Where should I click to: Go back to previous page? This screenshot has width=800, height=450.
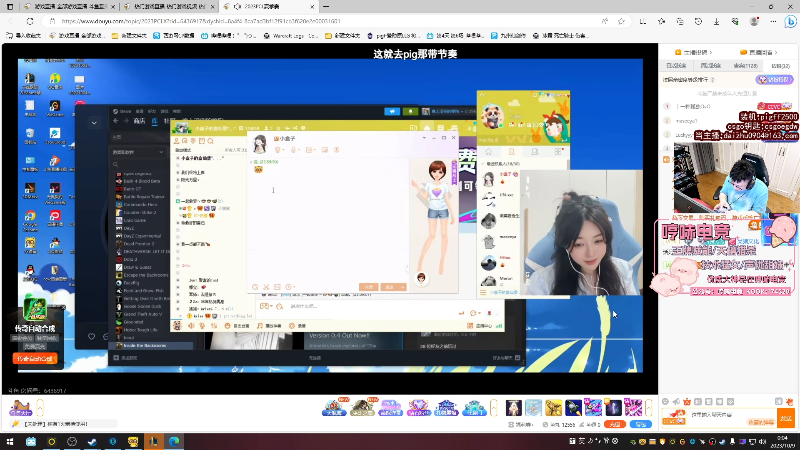pos(11,21)
